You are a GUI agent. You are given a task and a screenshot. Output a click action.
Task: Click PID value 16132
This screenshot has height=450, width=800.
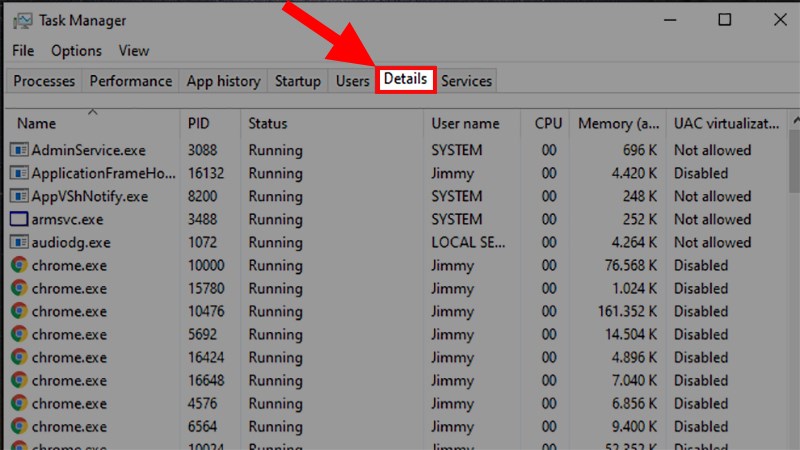(x=206, y=173)
